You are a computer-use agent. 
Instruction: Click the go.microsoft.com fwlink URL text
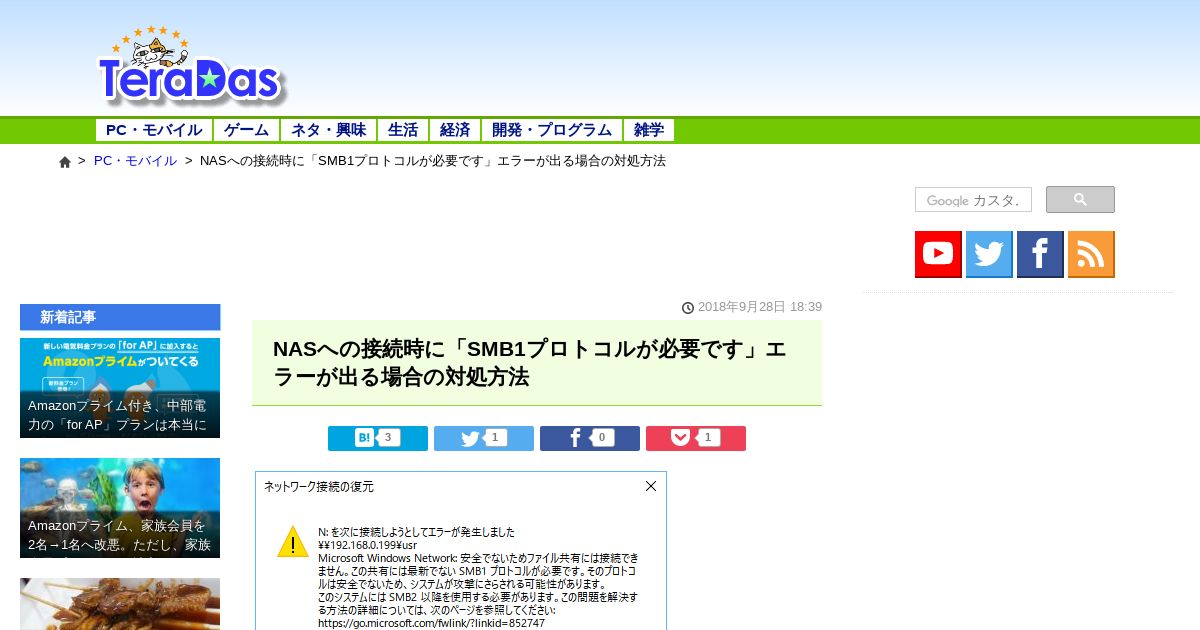[x=431, y=622]
